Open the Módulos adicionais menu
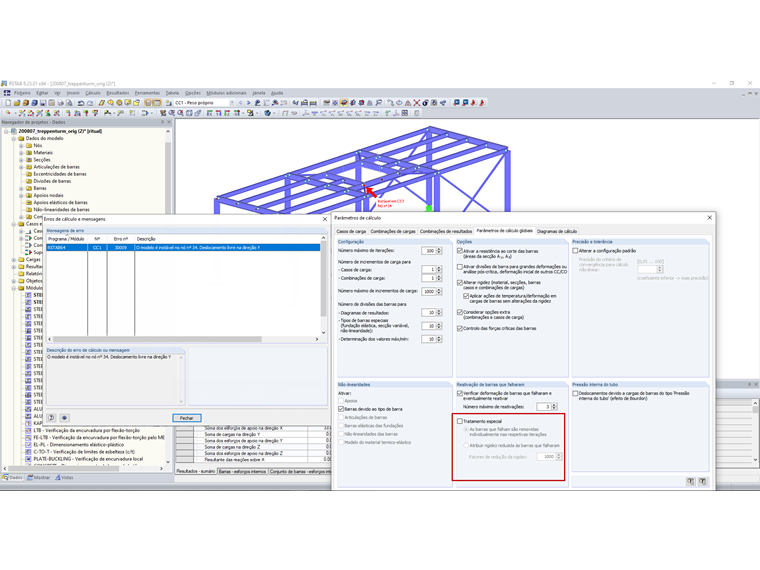760x570 pixels. pyautogui.click(x=226, y=93)
